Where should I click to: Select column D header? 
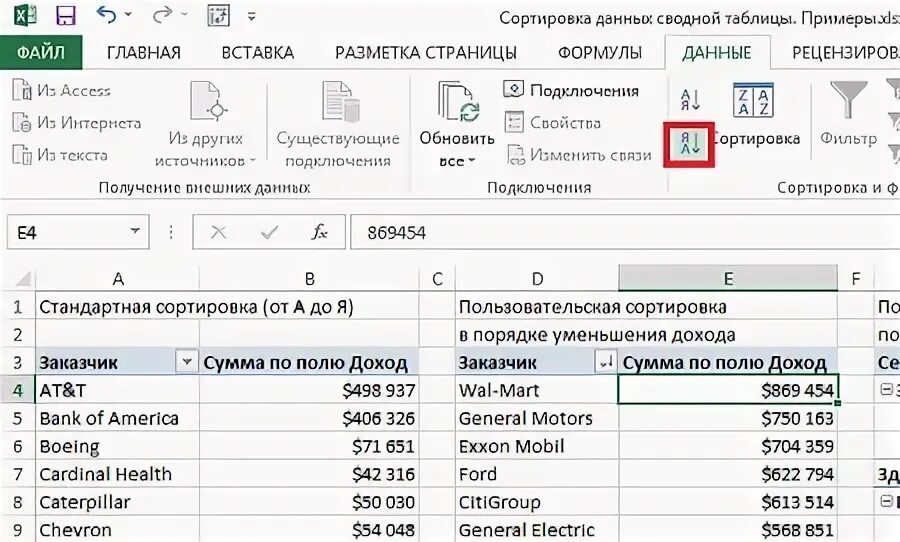coord(537,279)
